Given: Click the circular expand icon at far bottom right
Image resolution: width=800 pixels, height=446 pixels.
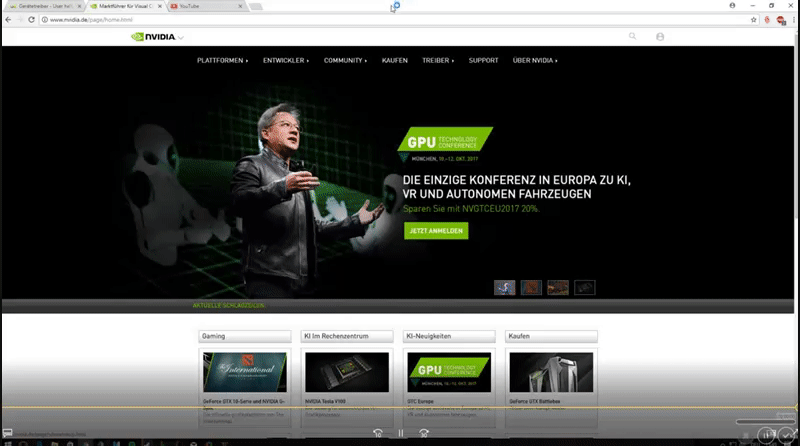Looking at the screenshot, I should pos(787,435).
